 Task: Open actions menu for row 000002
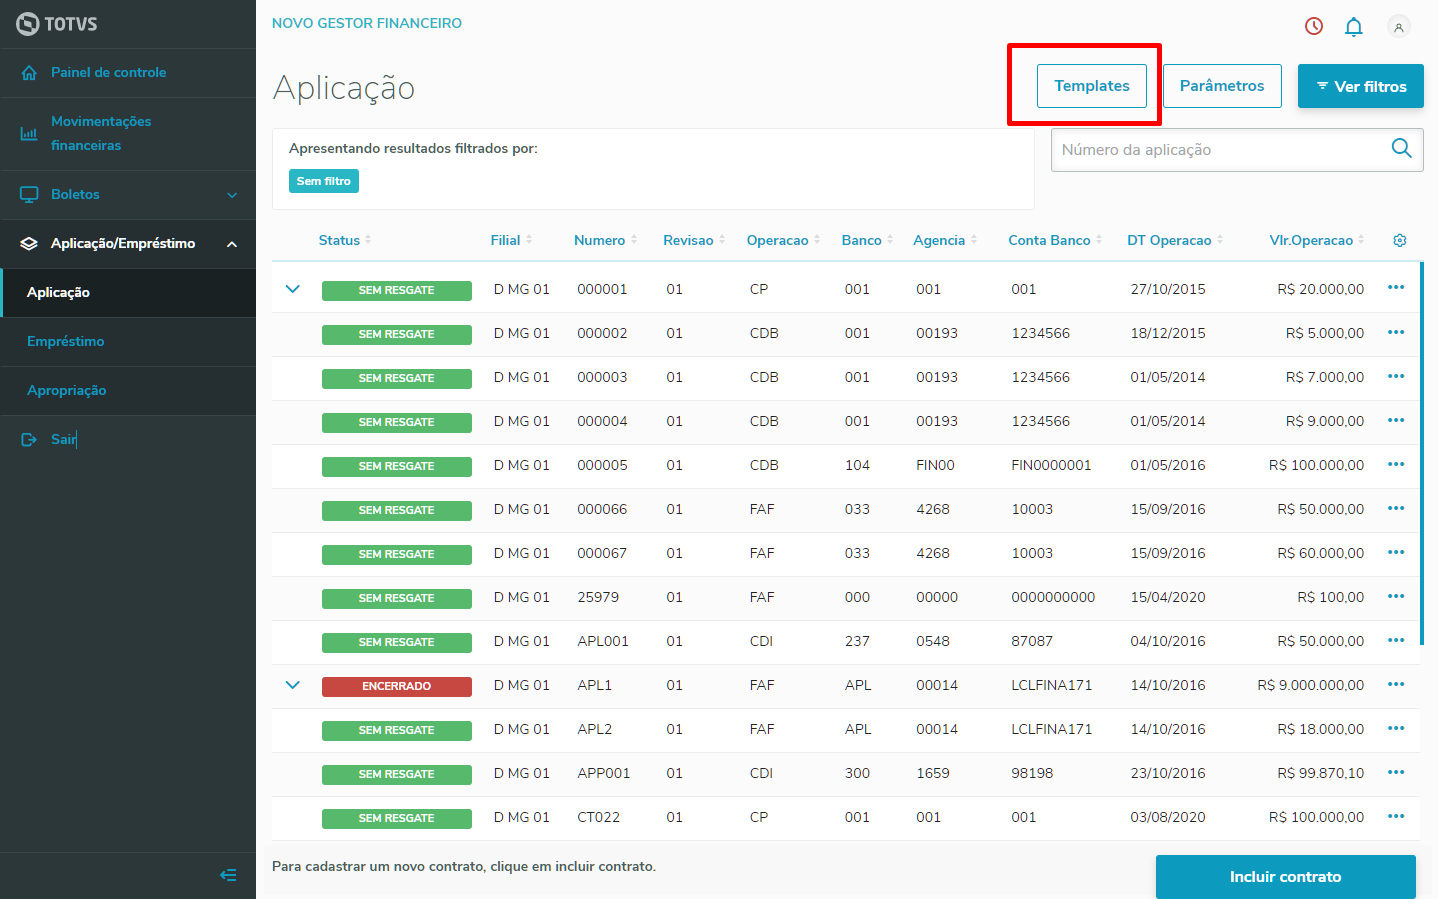coord(1396,332)
